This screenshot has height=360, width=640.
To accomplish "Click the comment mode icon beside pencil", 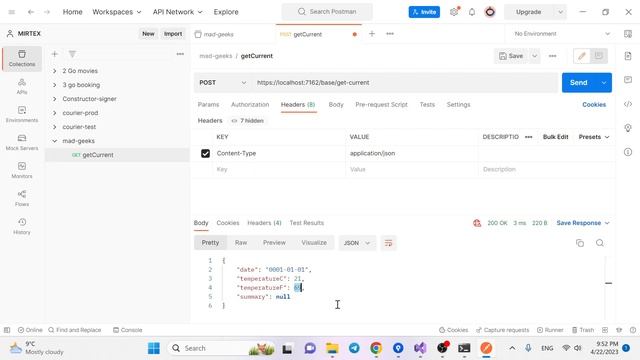I will 599,56.
